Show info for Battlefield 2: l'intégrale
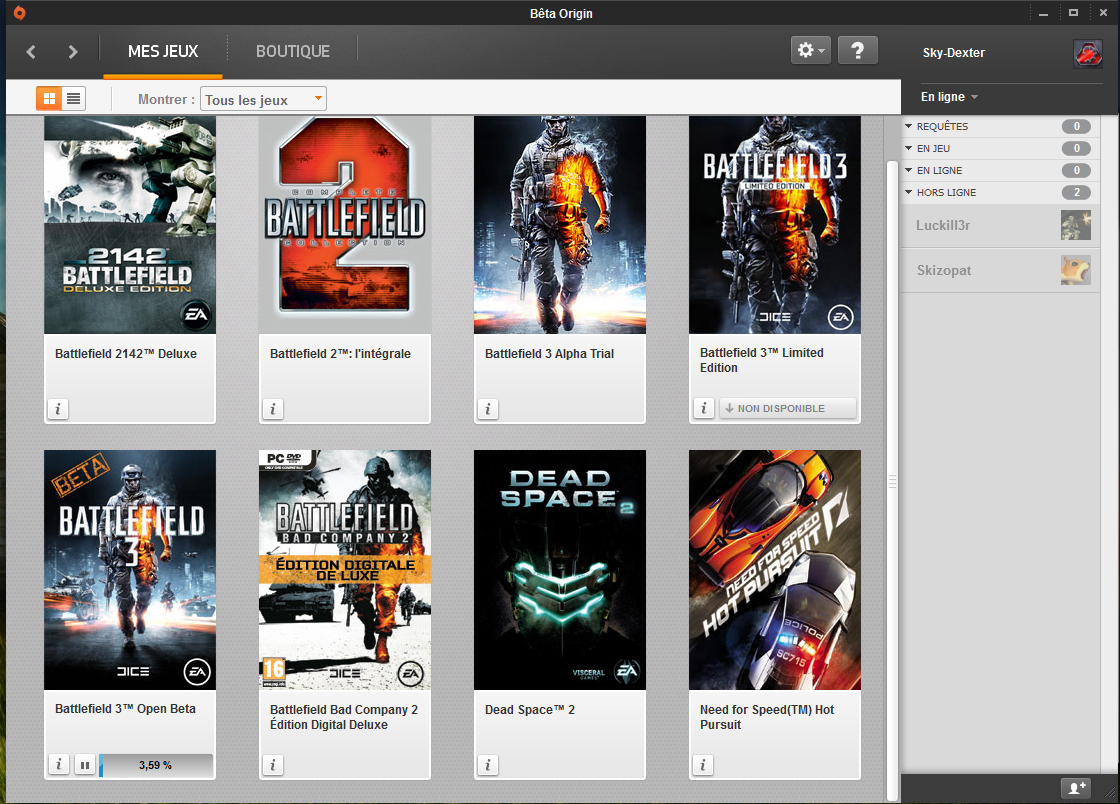 [x=273, y=409]
